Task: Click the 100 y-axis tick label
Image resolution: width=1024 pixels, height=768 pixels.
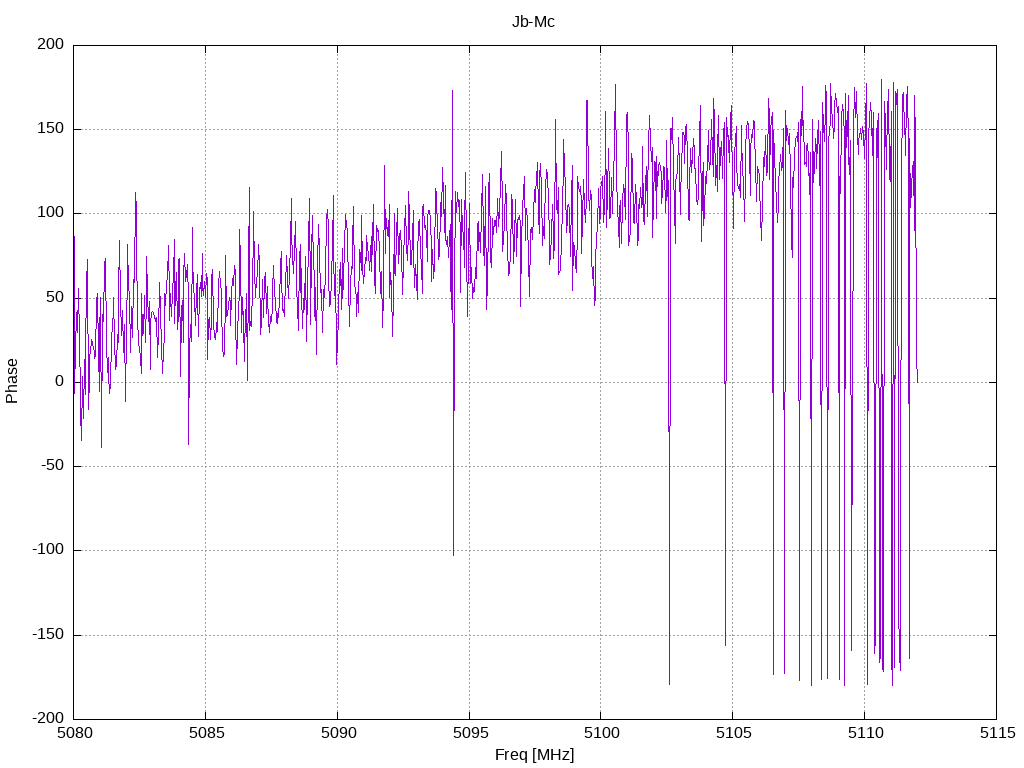Action: tap(51, 213)
